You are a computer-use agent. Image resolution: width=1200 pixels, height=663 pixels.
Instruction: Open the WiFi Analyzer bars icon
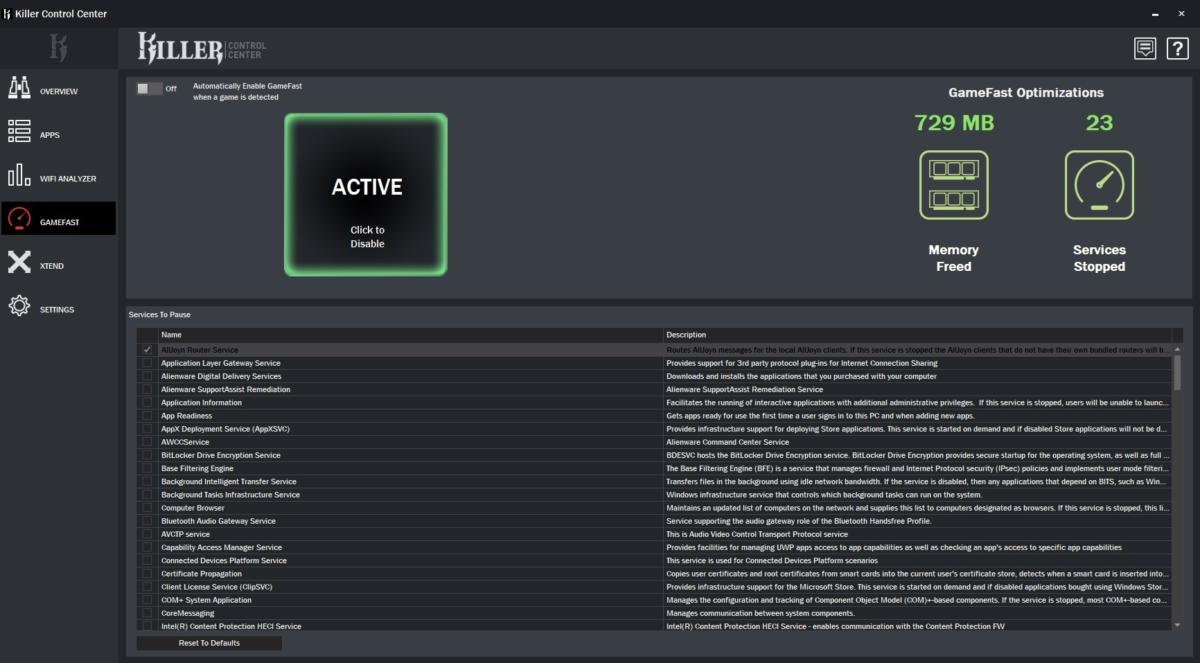click(x=19, y=176)
